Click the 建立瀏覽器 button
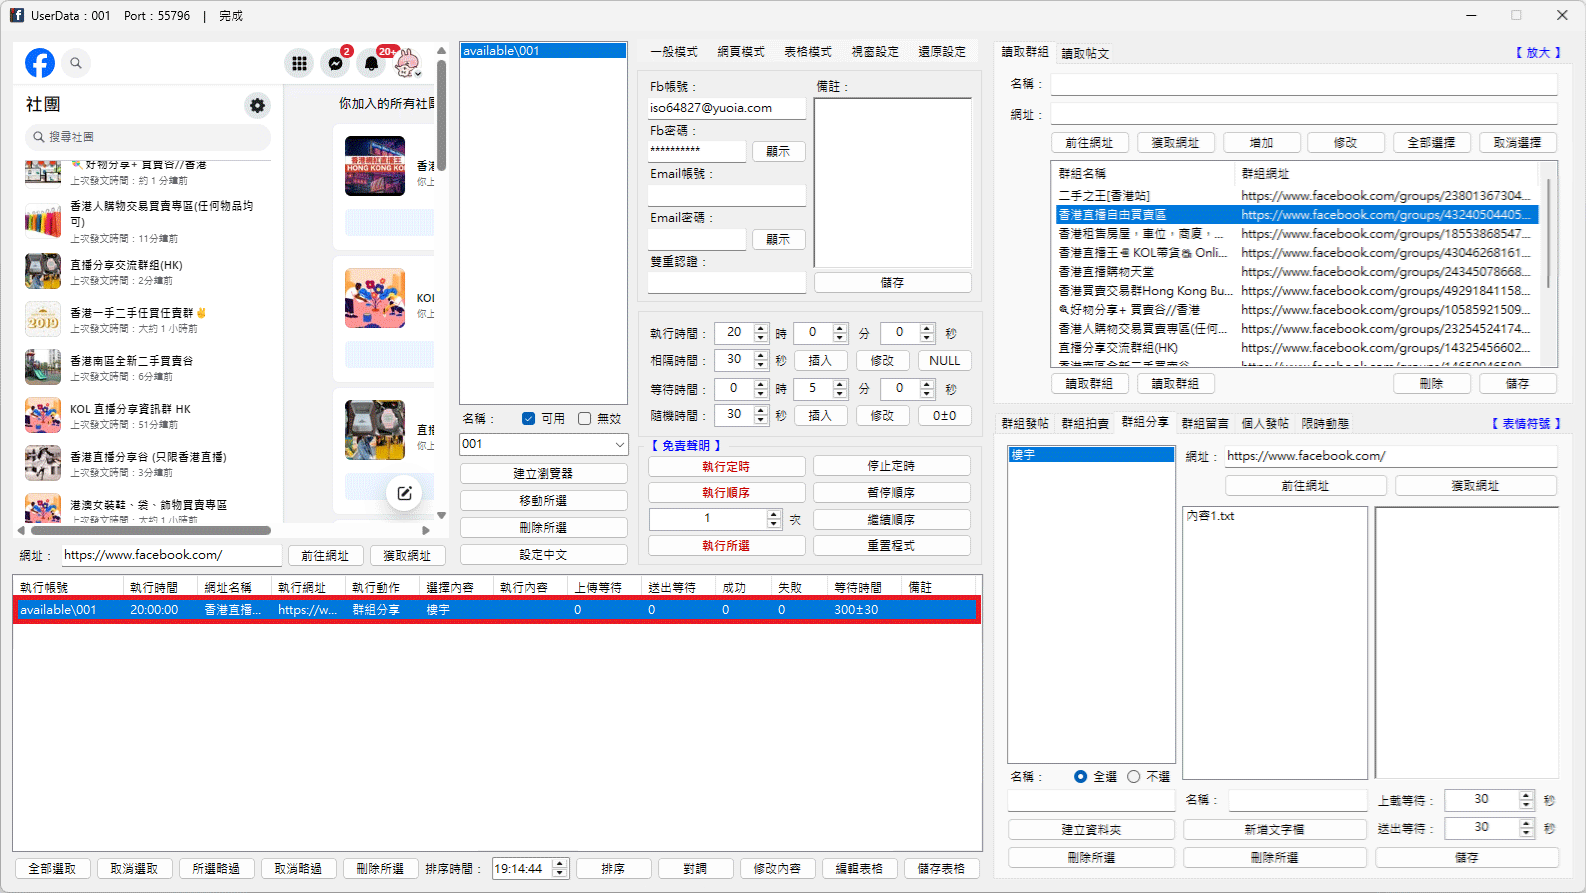The width and height of the screenshot is (1586, 893). 543,473
